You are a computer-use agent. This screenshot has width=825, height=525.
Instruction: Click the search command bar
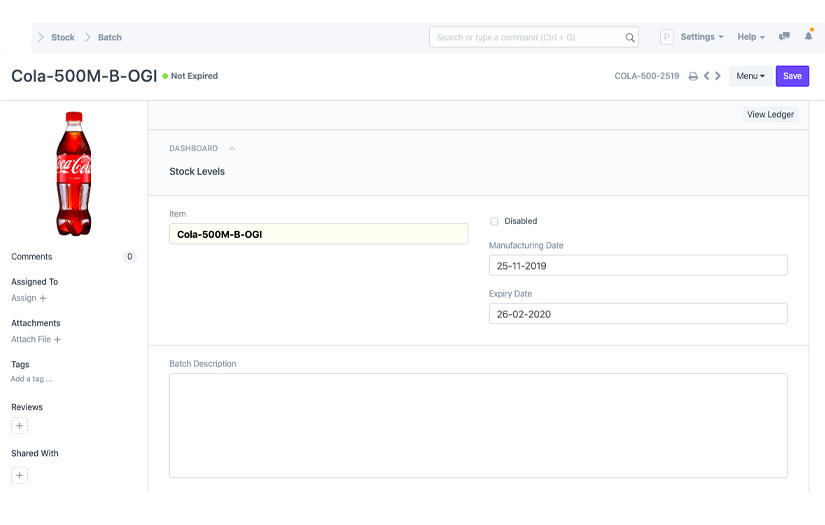[534, 37]
